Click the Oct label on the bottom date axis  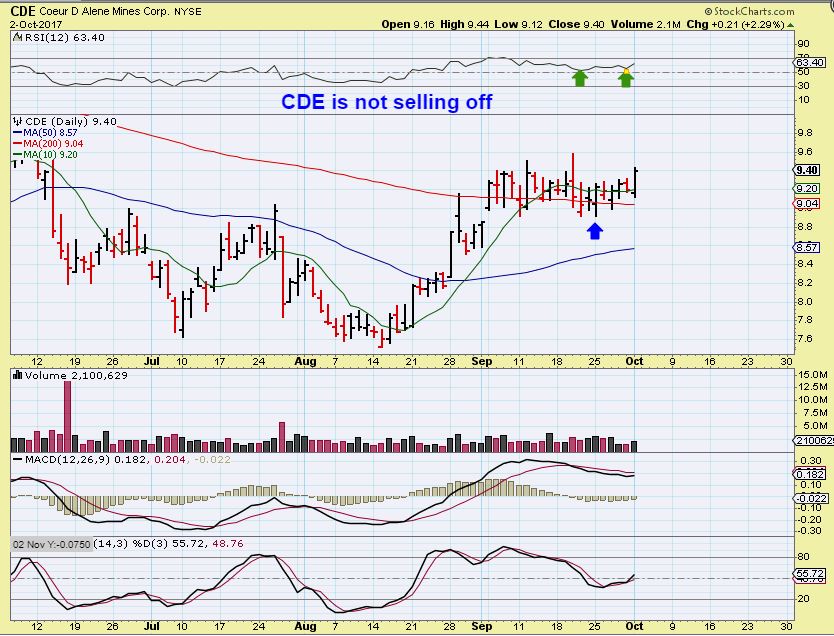pyautogui.click(x=634, y=626)
